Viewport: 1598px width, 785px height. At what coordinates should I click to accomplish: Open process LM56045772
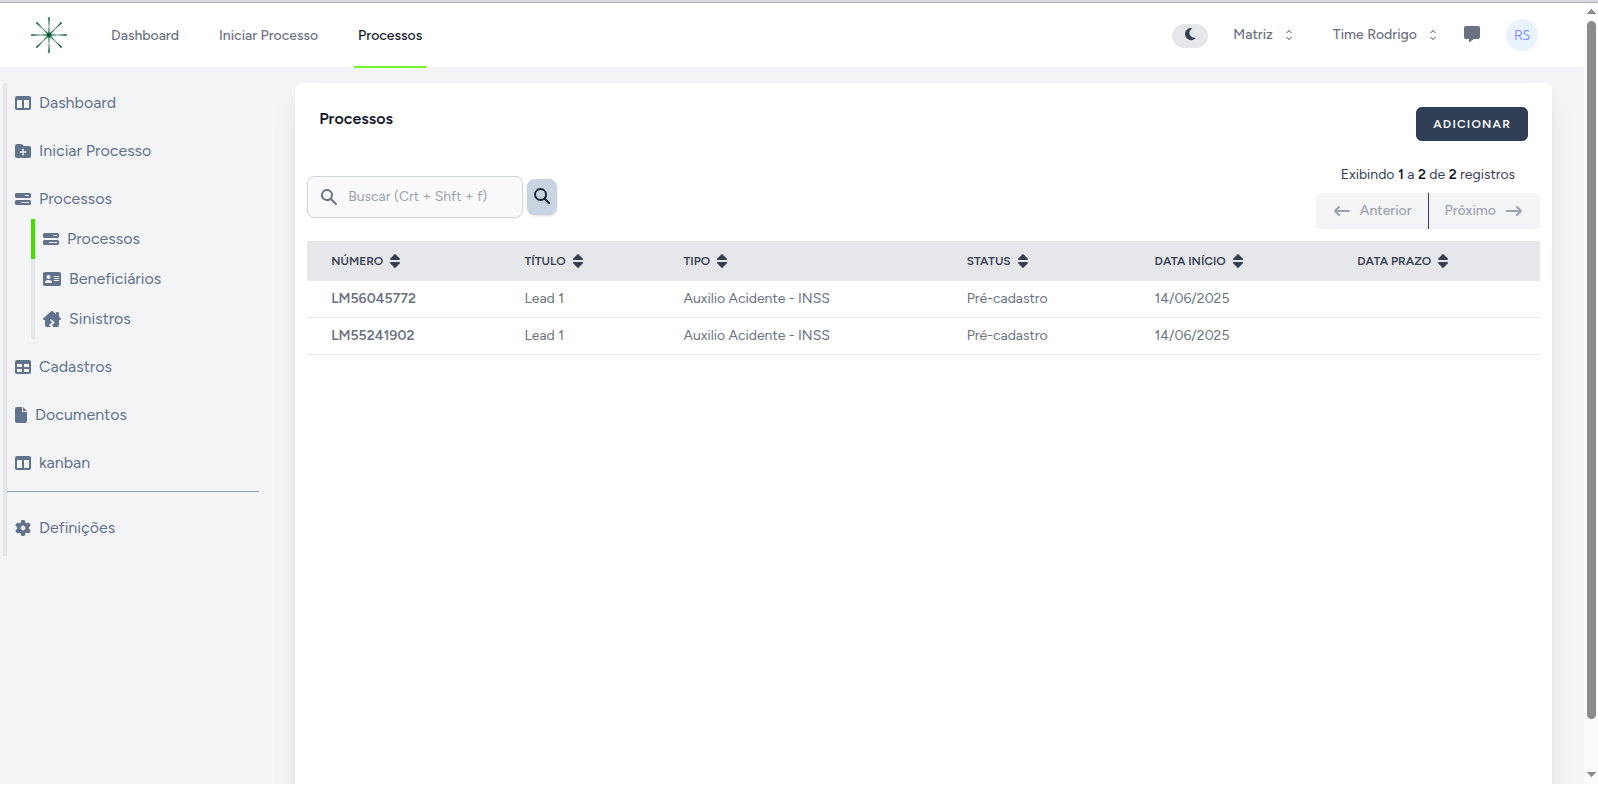(x=374, y=298)
